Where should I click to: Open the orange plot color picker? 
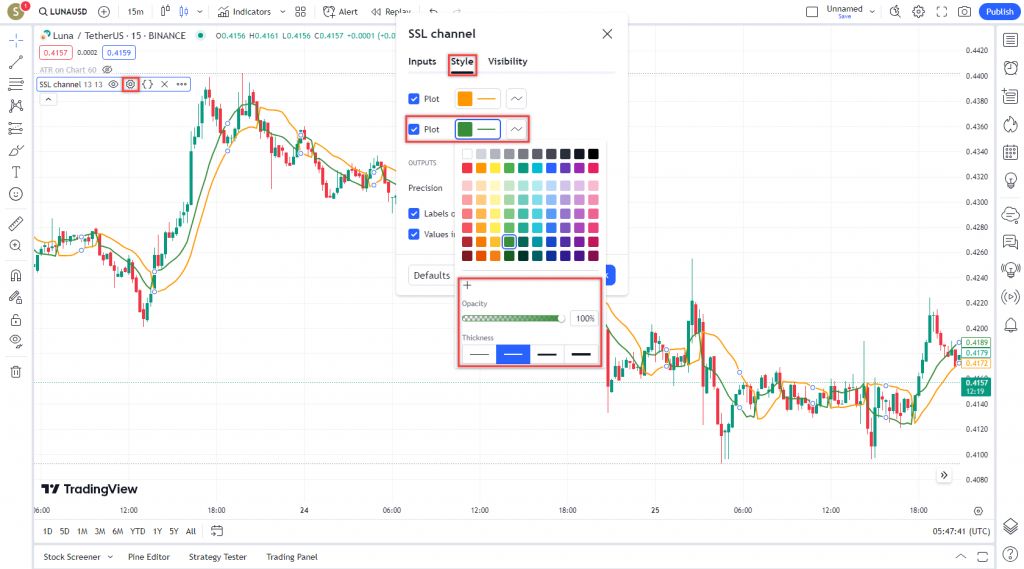[x=478, y=99]
